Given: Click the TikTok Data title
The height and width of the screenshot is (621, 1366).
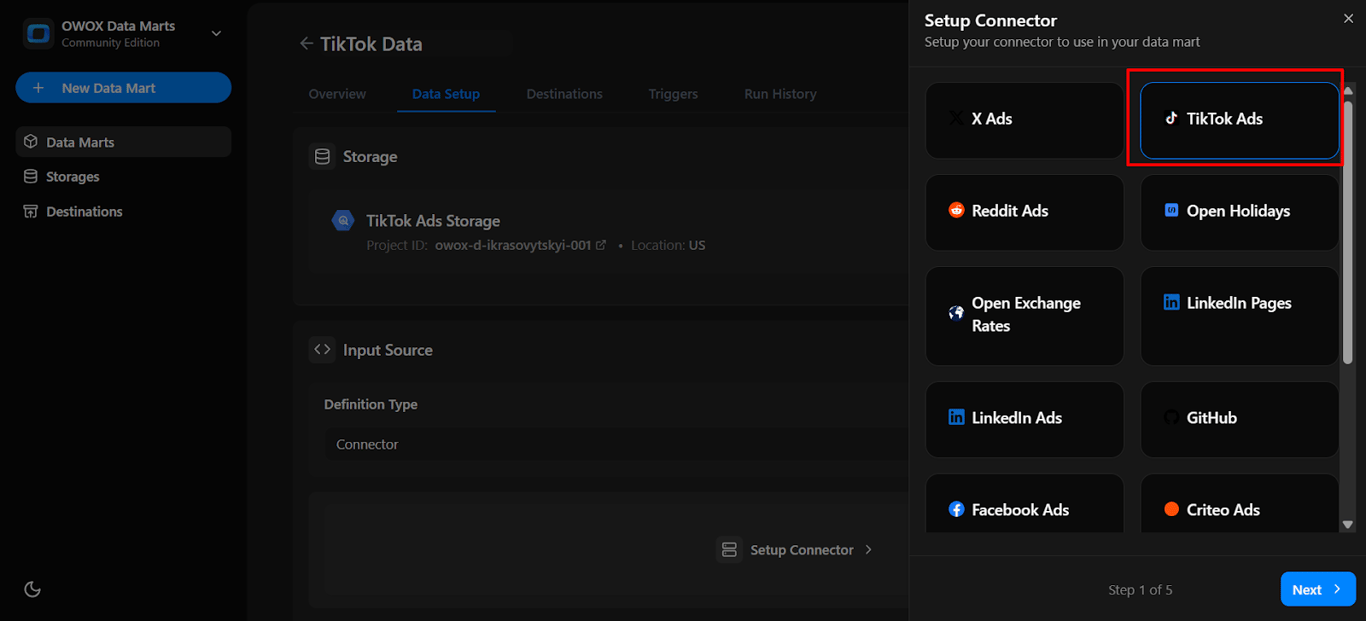Looking at the screenshot, I should [x=371, y=44].
